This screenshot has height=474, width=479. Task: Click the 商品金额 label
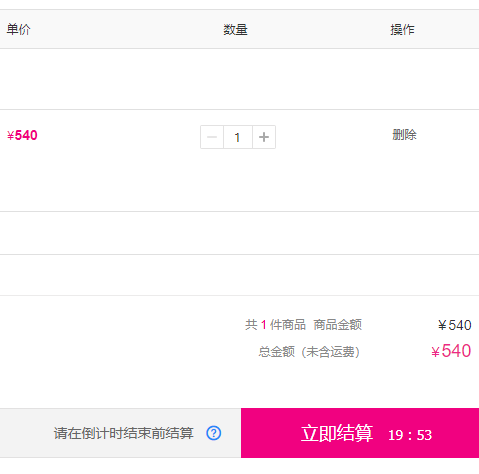(x=338, y=325)
